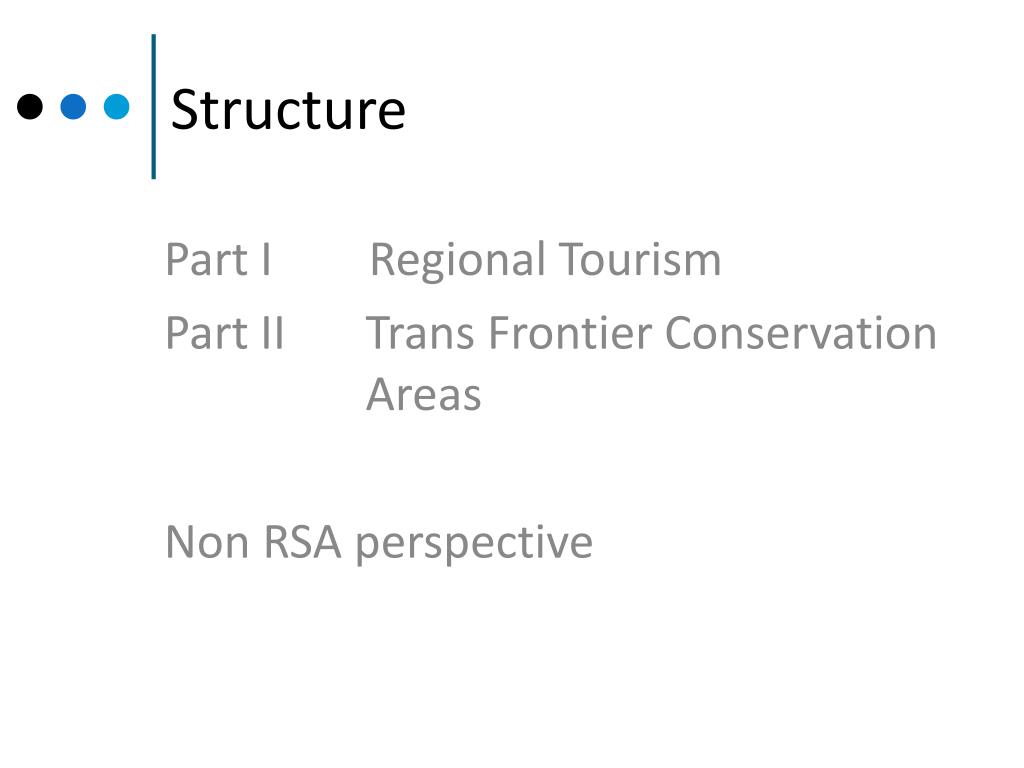The width and height of the screenshot is (1024, 768).
Task: Select the word perspective
Action: click(x=474, y=545)
